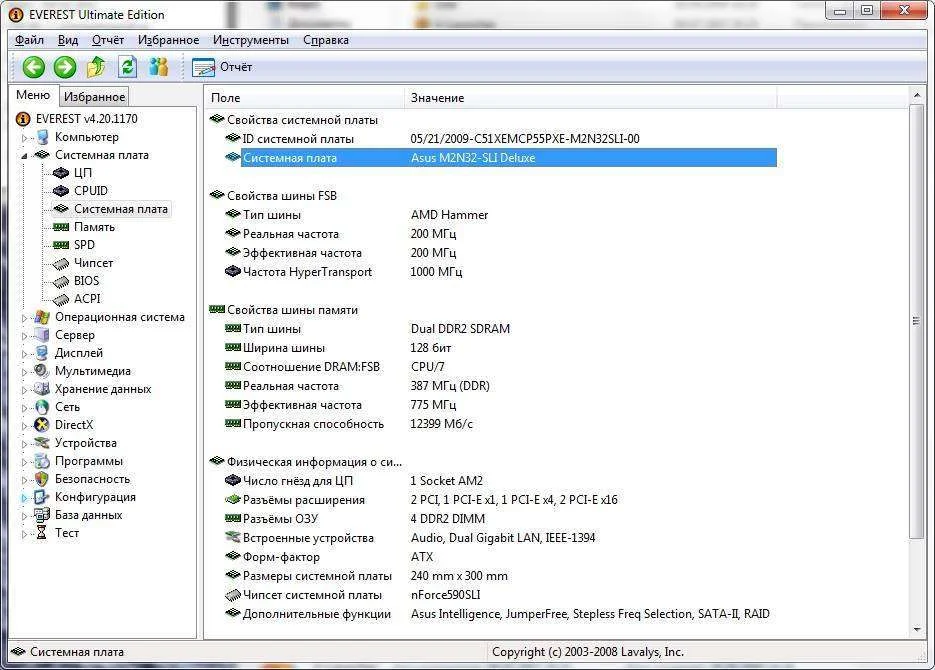Select the Чипсет icon in the tree
This screenshot has height=670, width=935.
[x=61, y=263]
